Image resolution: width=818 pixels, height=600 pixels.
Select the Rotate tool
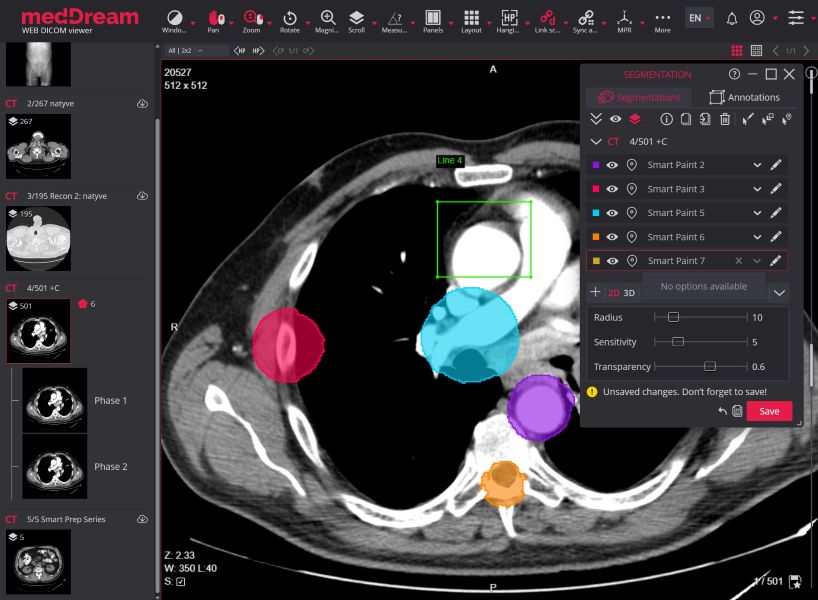(290, 21)
